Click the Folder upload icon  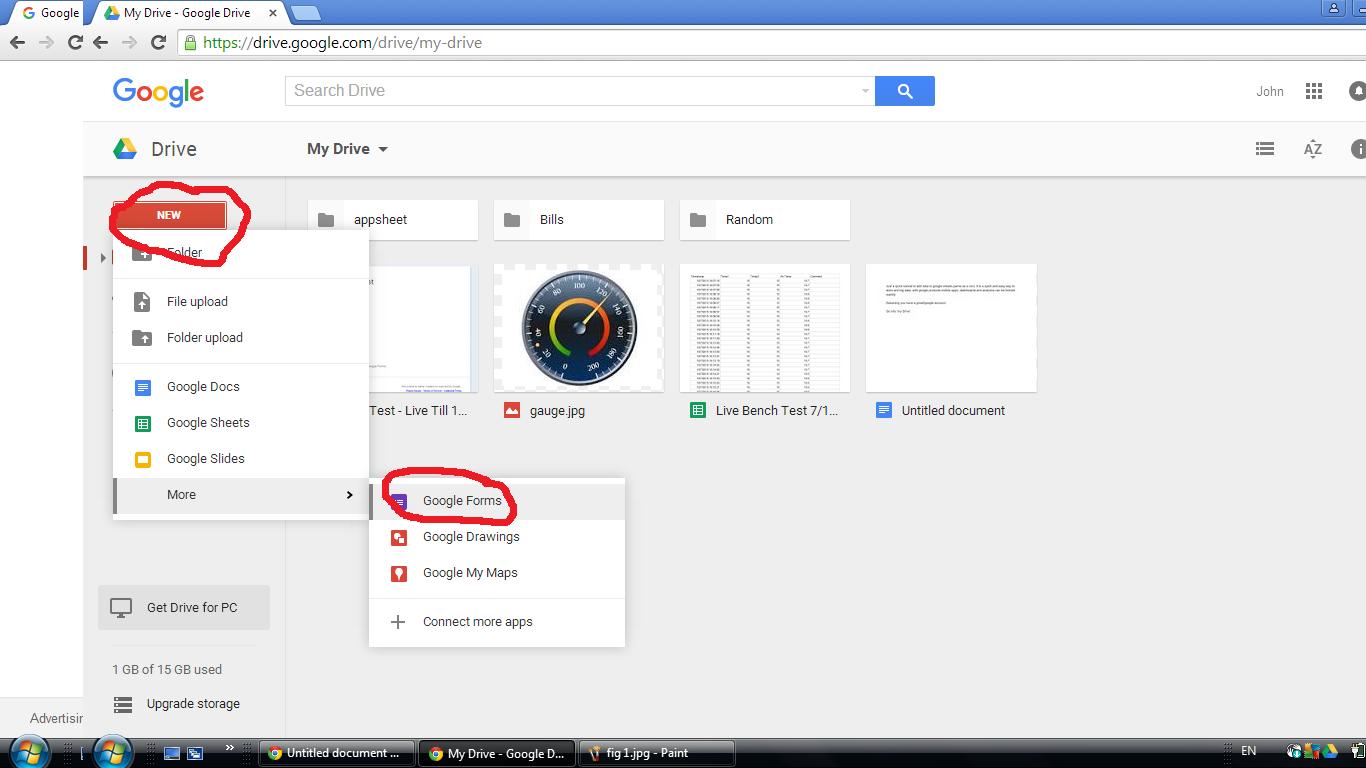pos(142,338)
